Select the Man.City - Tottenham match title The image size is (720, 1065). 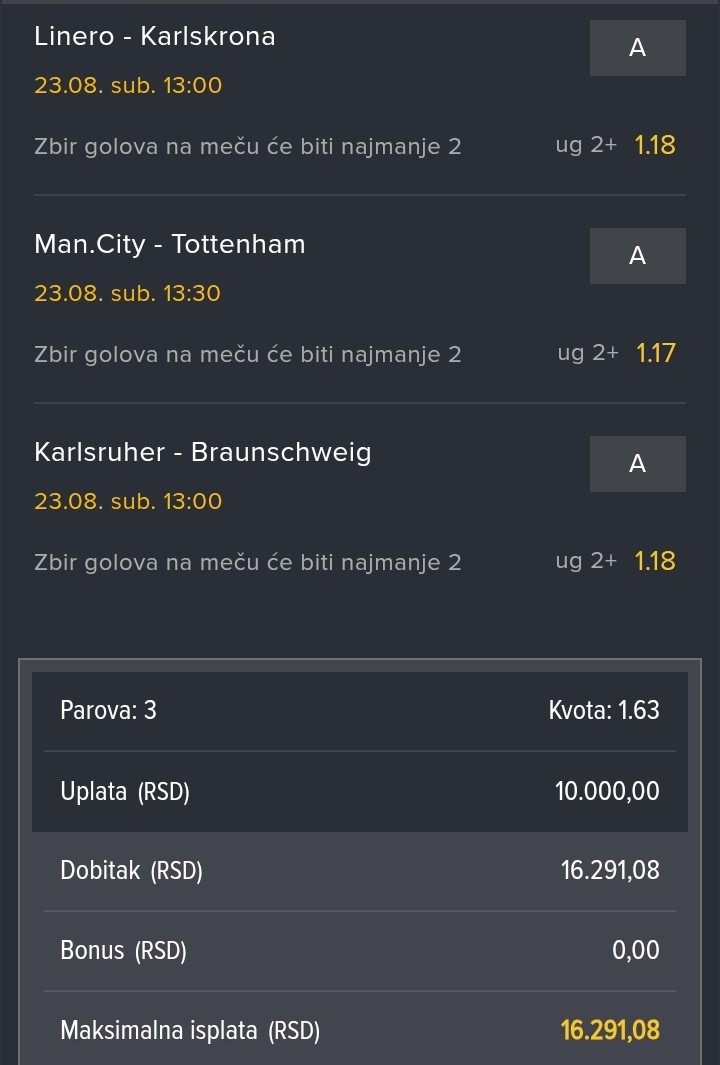point(170,245)
